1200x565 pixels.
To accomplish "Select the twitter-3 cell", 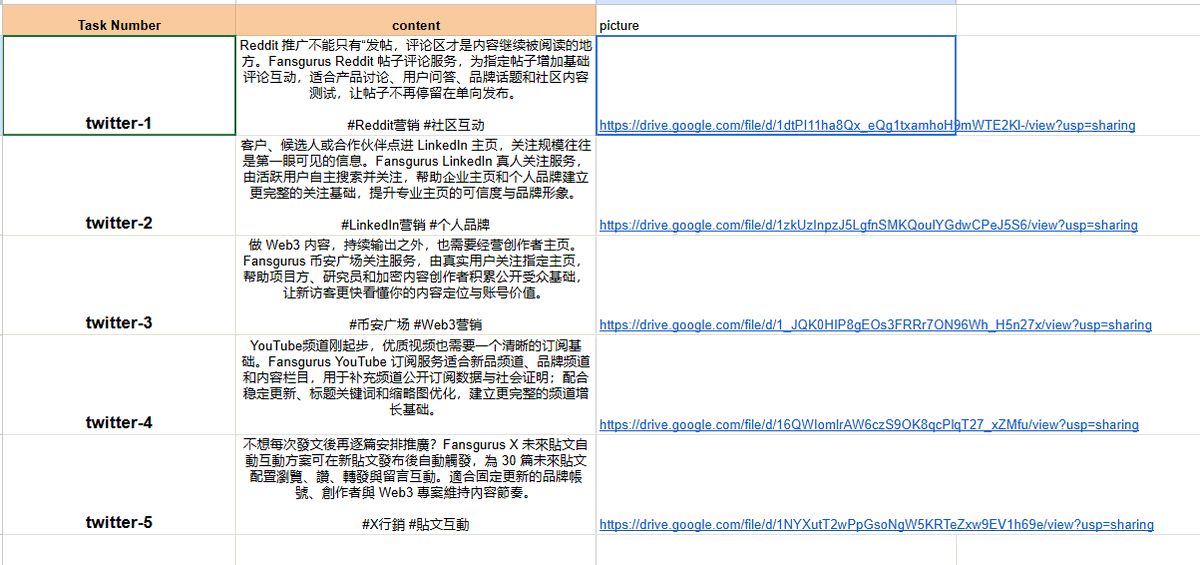I will [119, 285].
